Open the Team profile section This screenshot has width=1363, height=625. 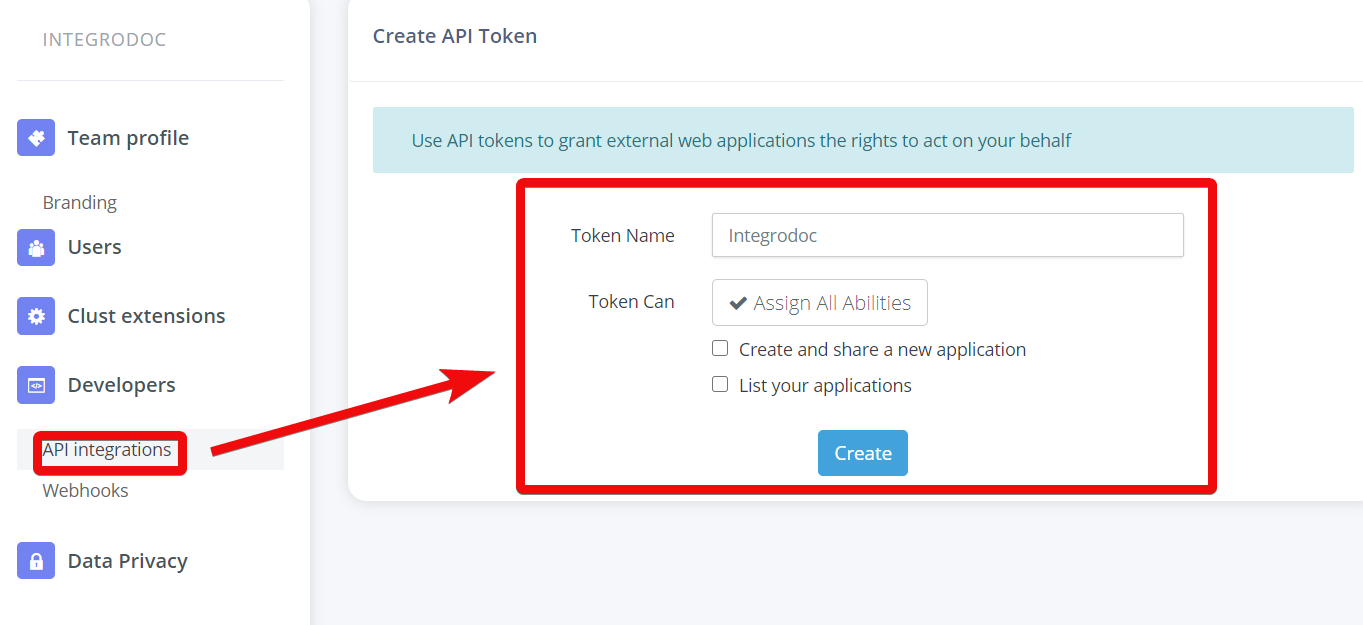pyautogui.click(x=128, y=138)
